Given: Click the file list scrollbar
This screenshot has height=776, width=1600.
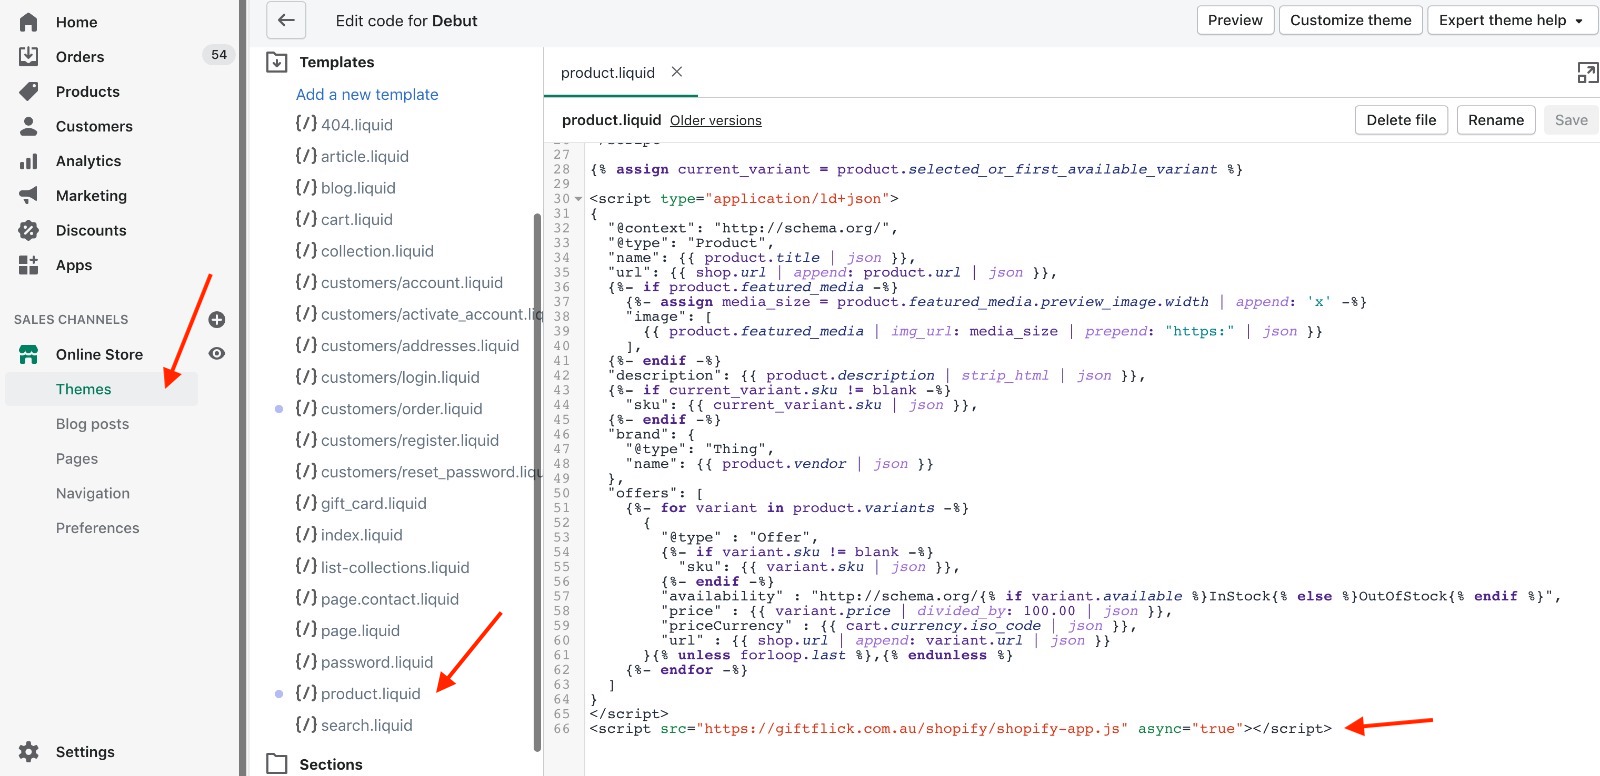Looking at the screenshot, I should click(538, 480).
